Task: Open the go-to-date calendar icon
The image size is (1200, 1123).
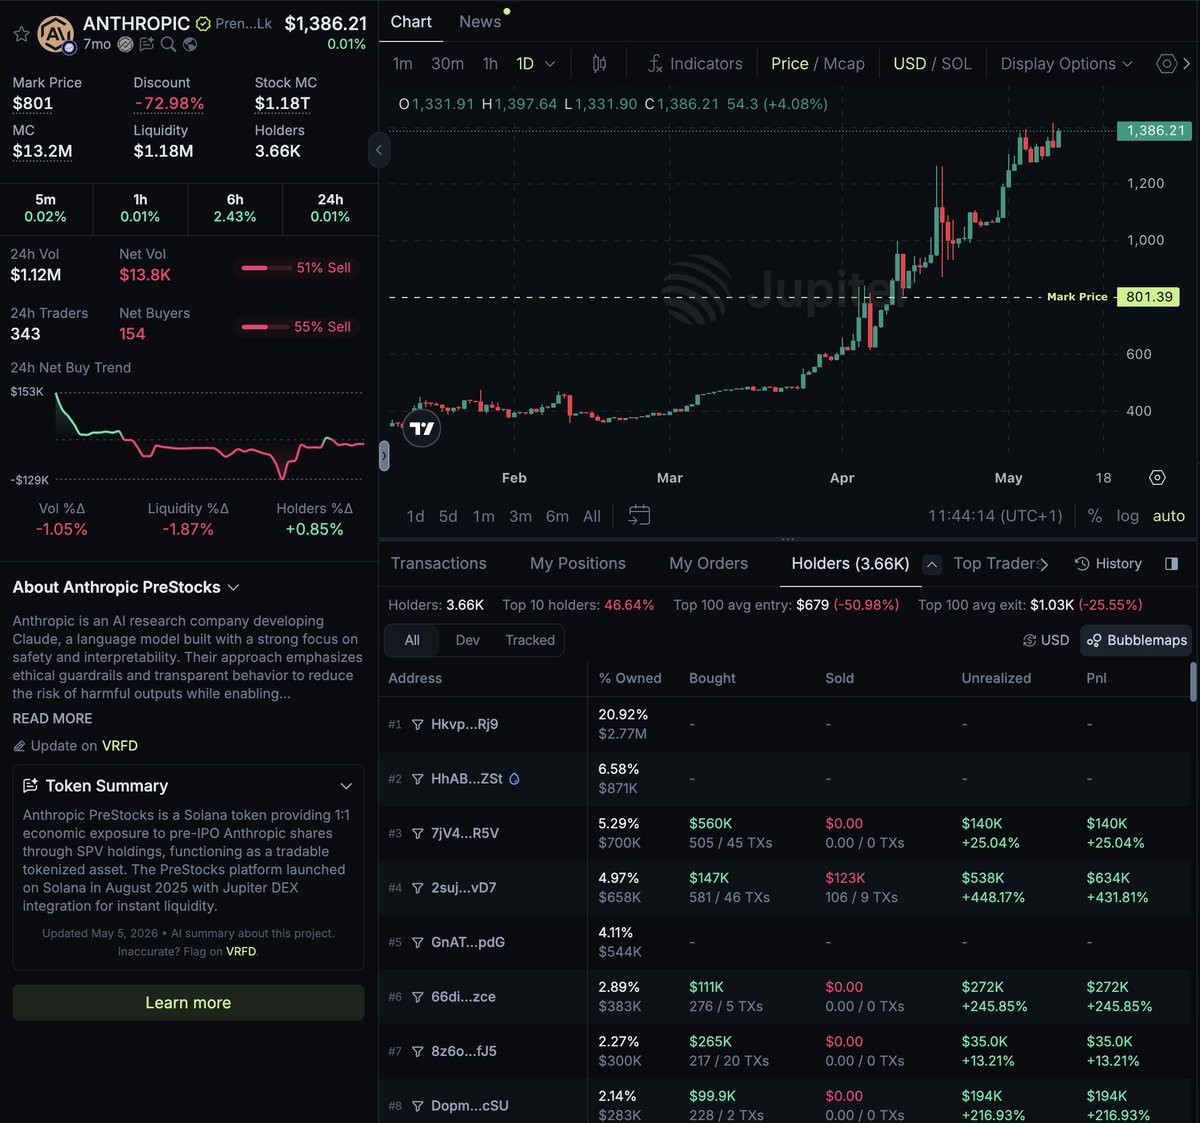Action: (x=639, y=516)
